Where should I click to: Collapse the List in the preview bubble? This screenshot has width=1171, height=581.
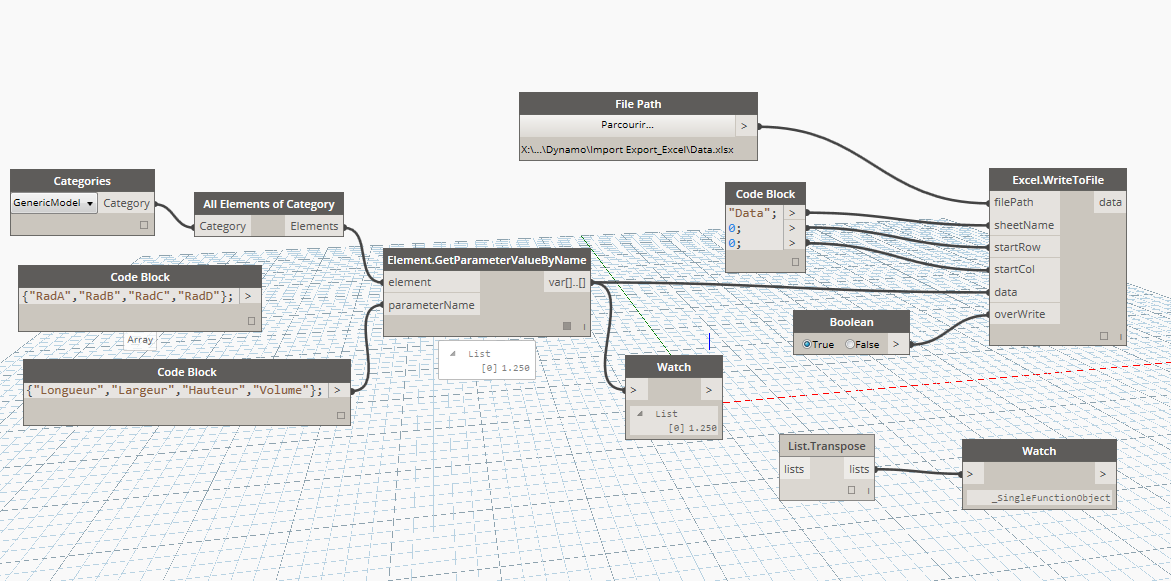pos(451,354)
